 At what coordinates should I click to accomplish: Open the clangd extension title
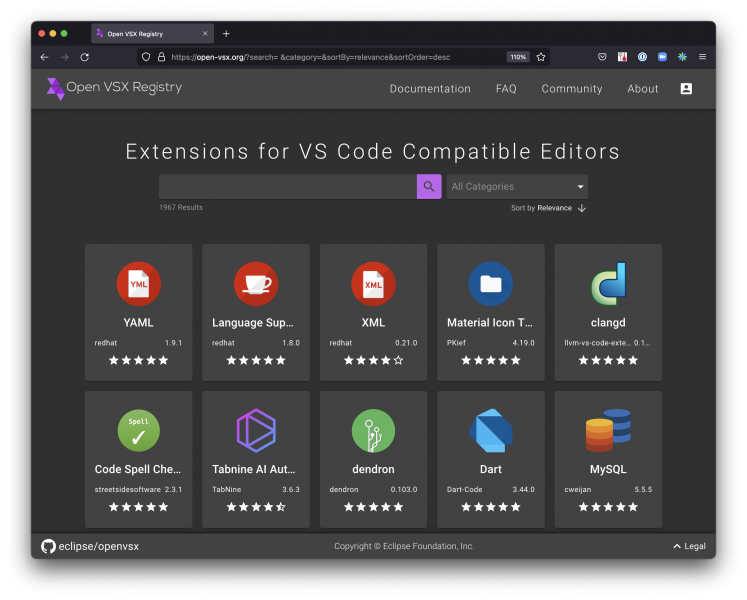point(608,323)
